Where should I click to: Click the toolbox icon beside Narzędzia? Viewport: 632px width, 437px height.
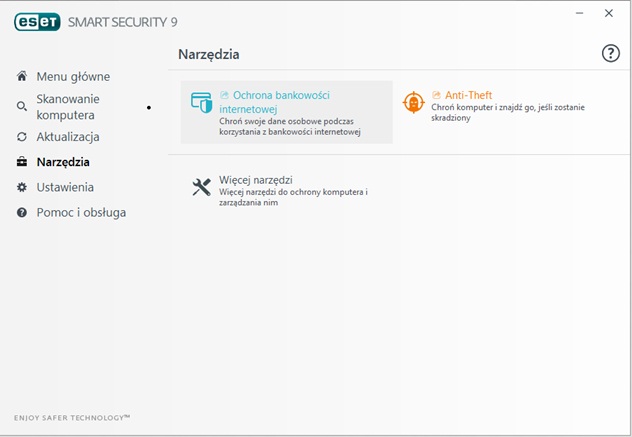pos(22,162)
